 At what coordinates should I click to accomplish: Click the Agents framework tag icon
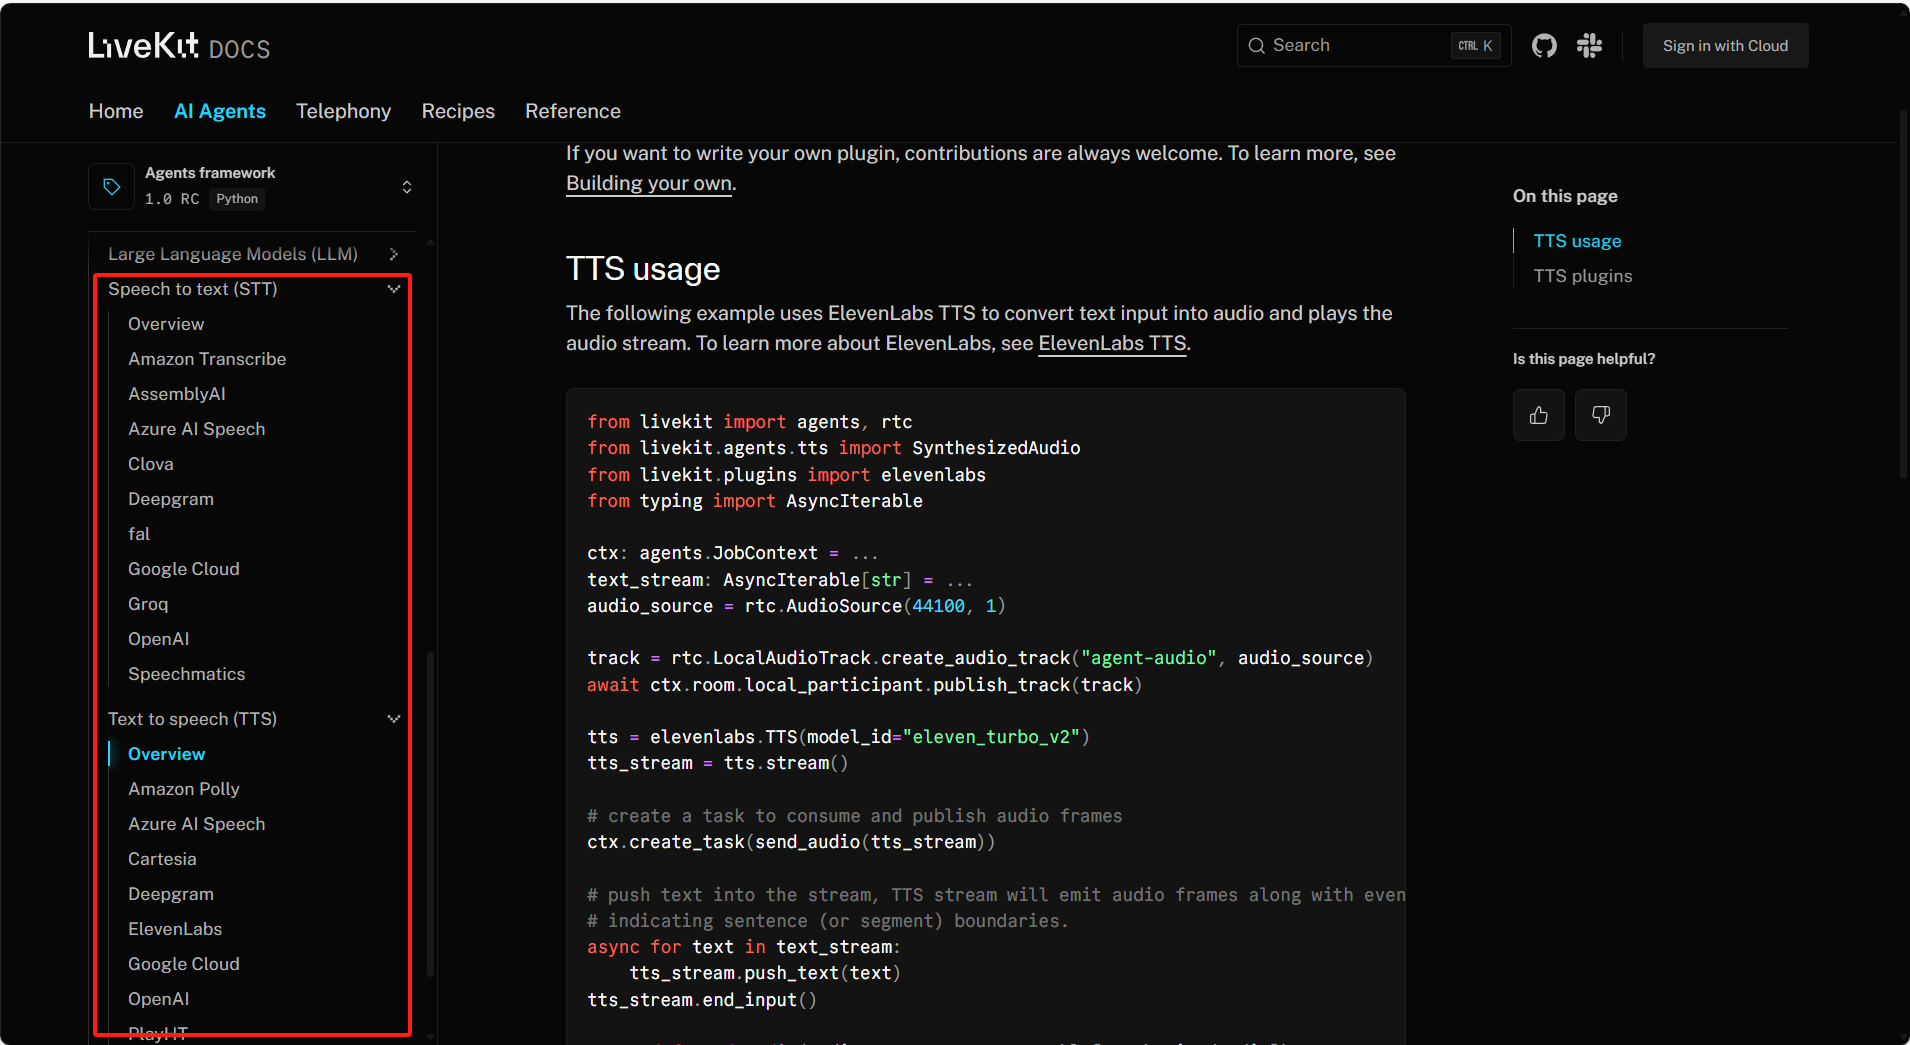112,186
